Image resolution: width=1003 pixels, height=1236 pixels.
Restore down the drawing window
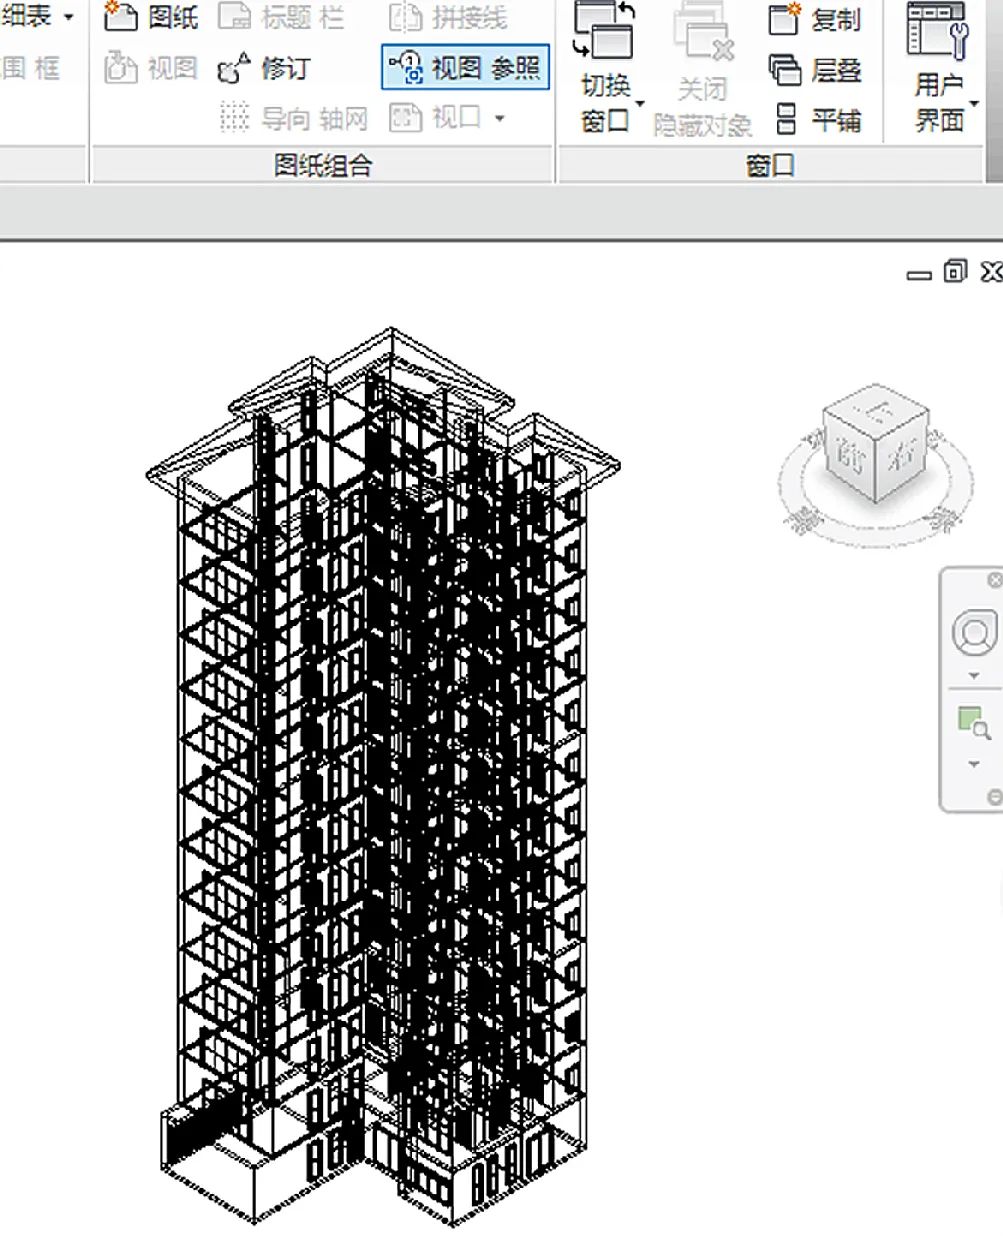(x=954, y=271)
